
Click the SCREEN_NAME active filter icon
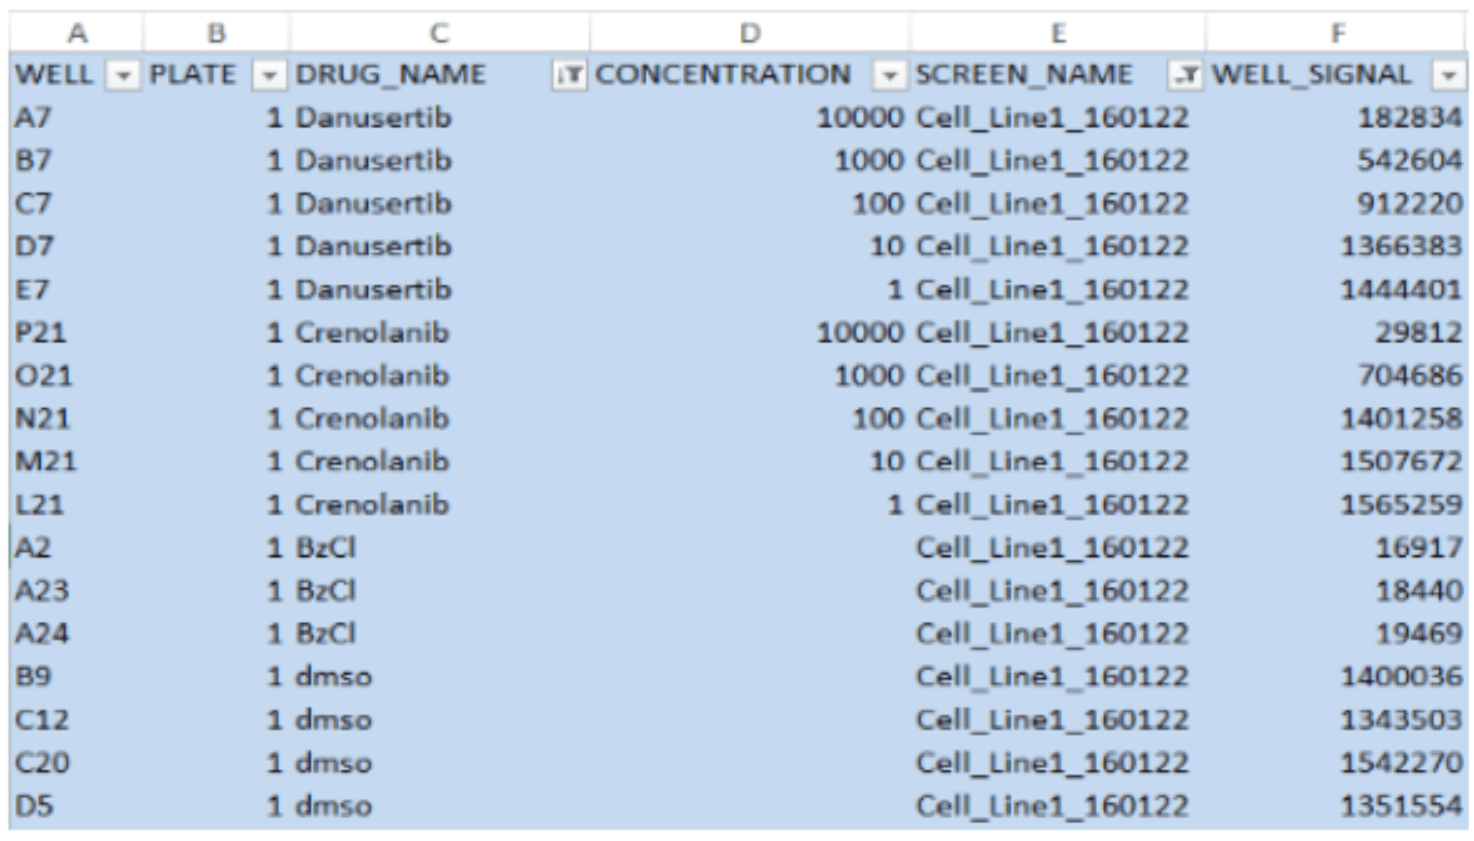point(1184,75)
